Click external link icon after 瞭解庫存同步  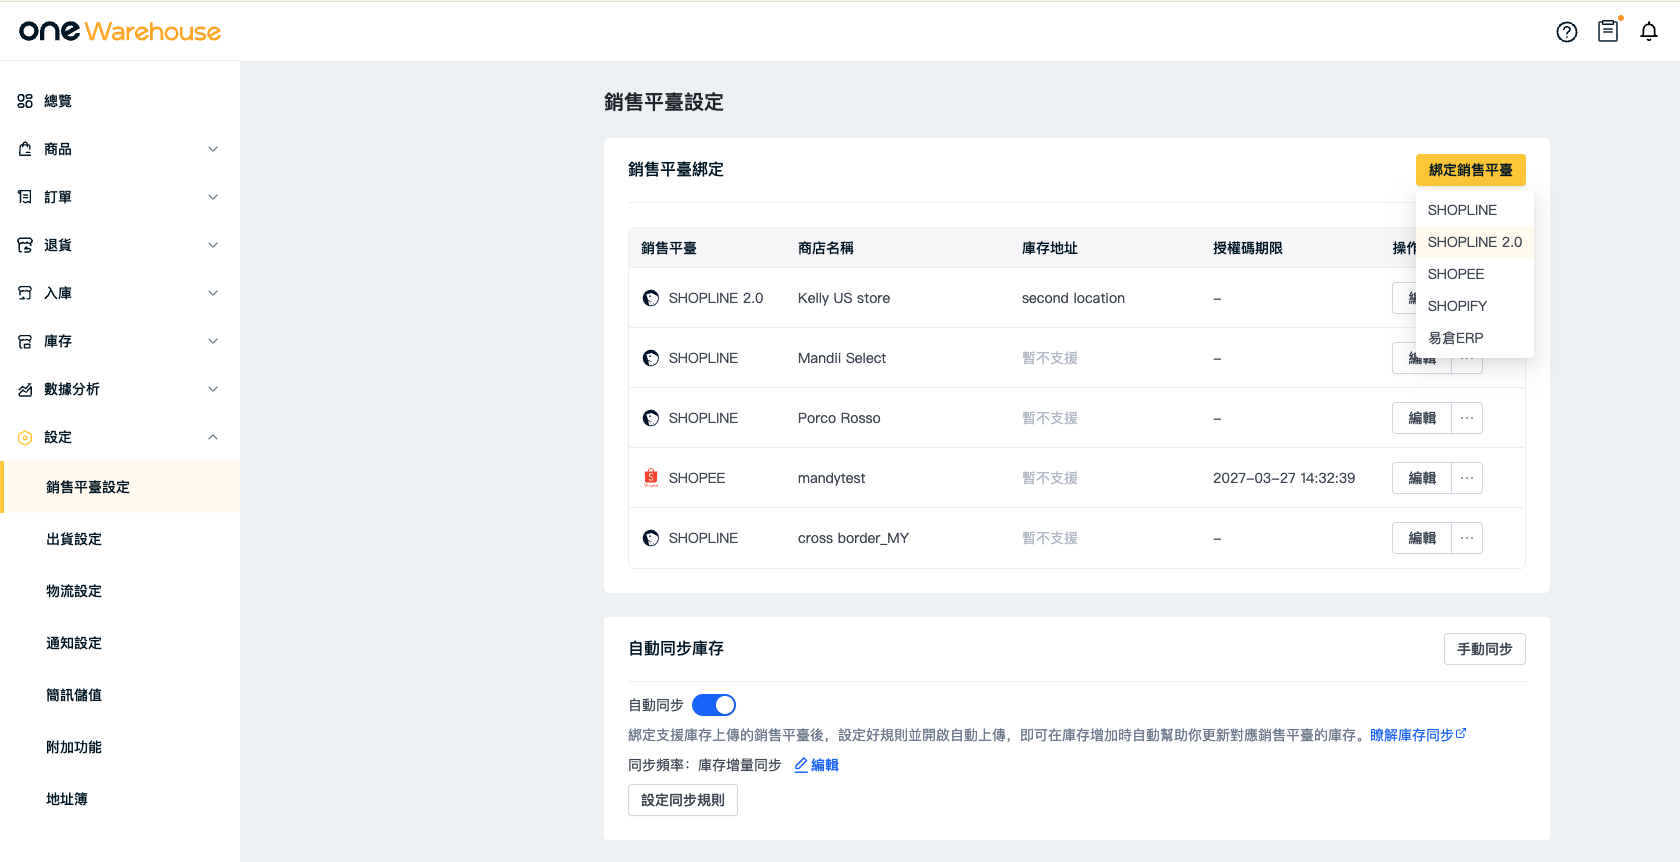coord(1461,734)
